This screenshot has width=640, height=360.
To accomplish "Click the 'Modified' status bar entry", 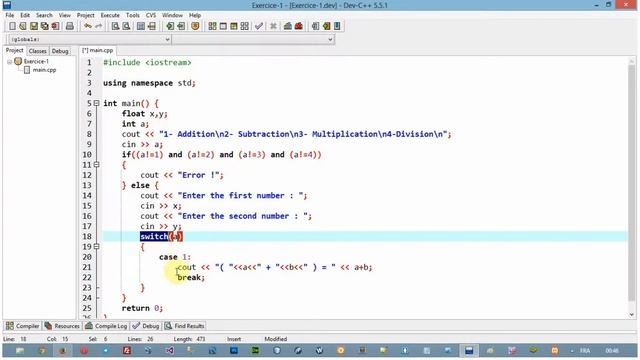I will point(276,339).
